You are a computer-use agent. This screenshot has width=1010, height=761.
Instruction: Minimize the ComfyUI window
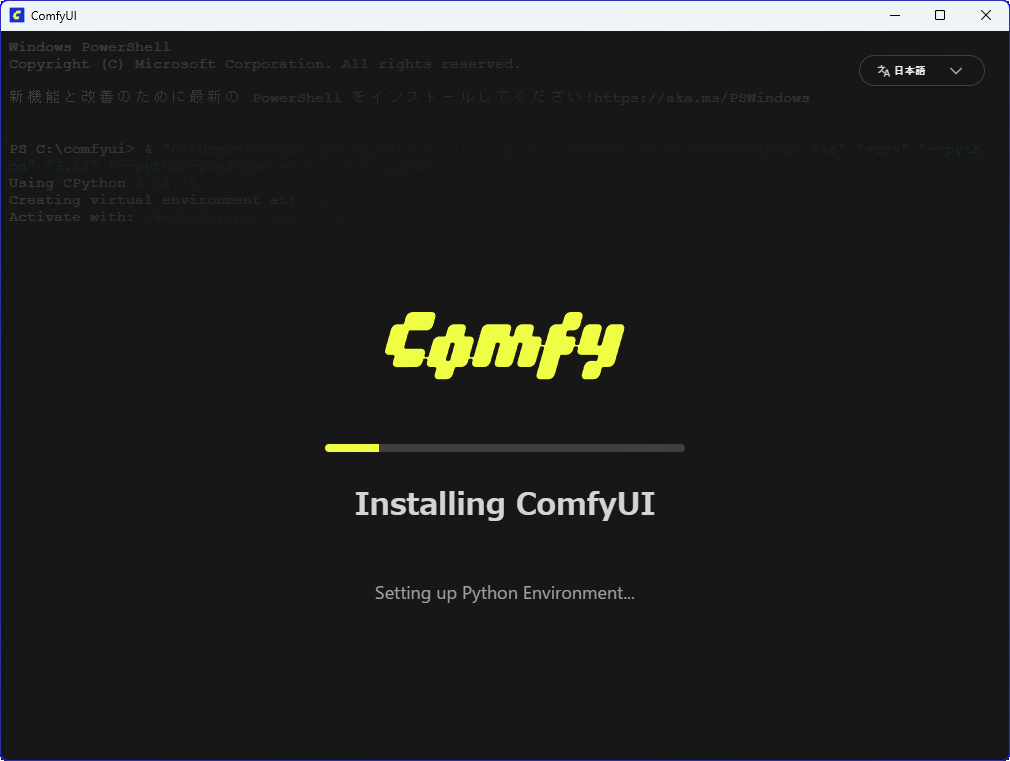click(x=893, y=15)
